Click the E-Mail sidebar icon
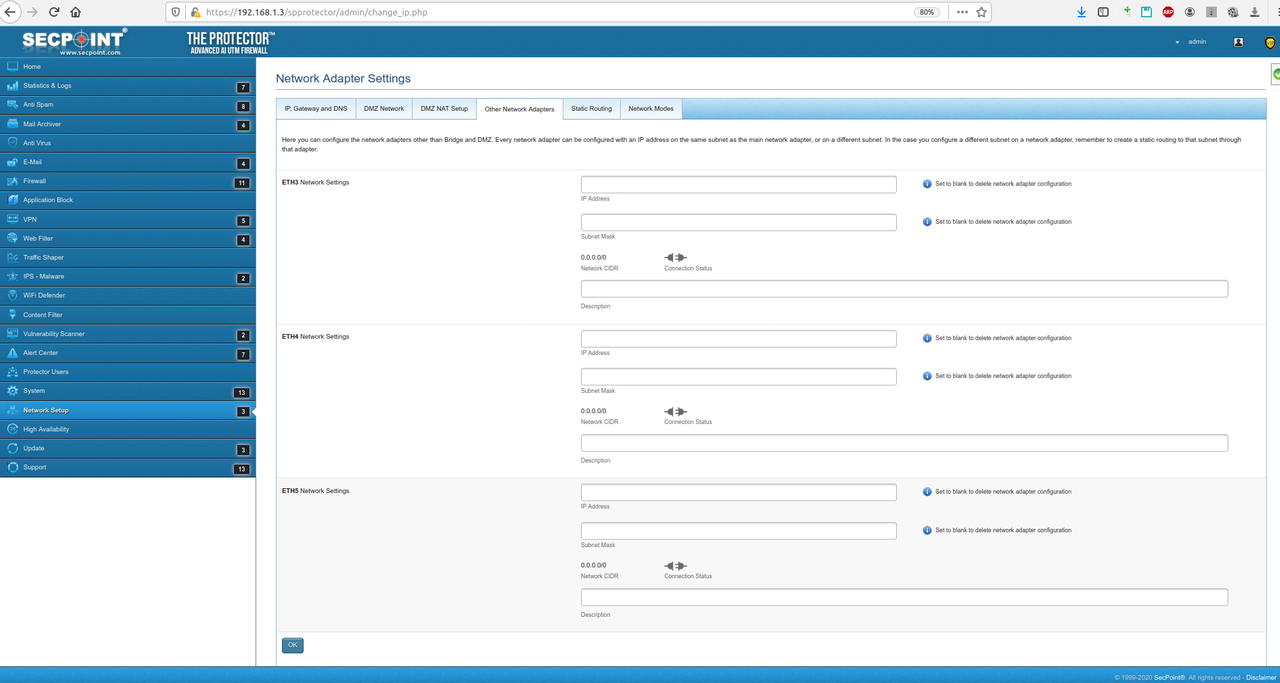This screenshot has width=1280, height=683. point(13,162)
